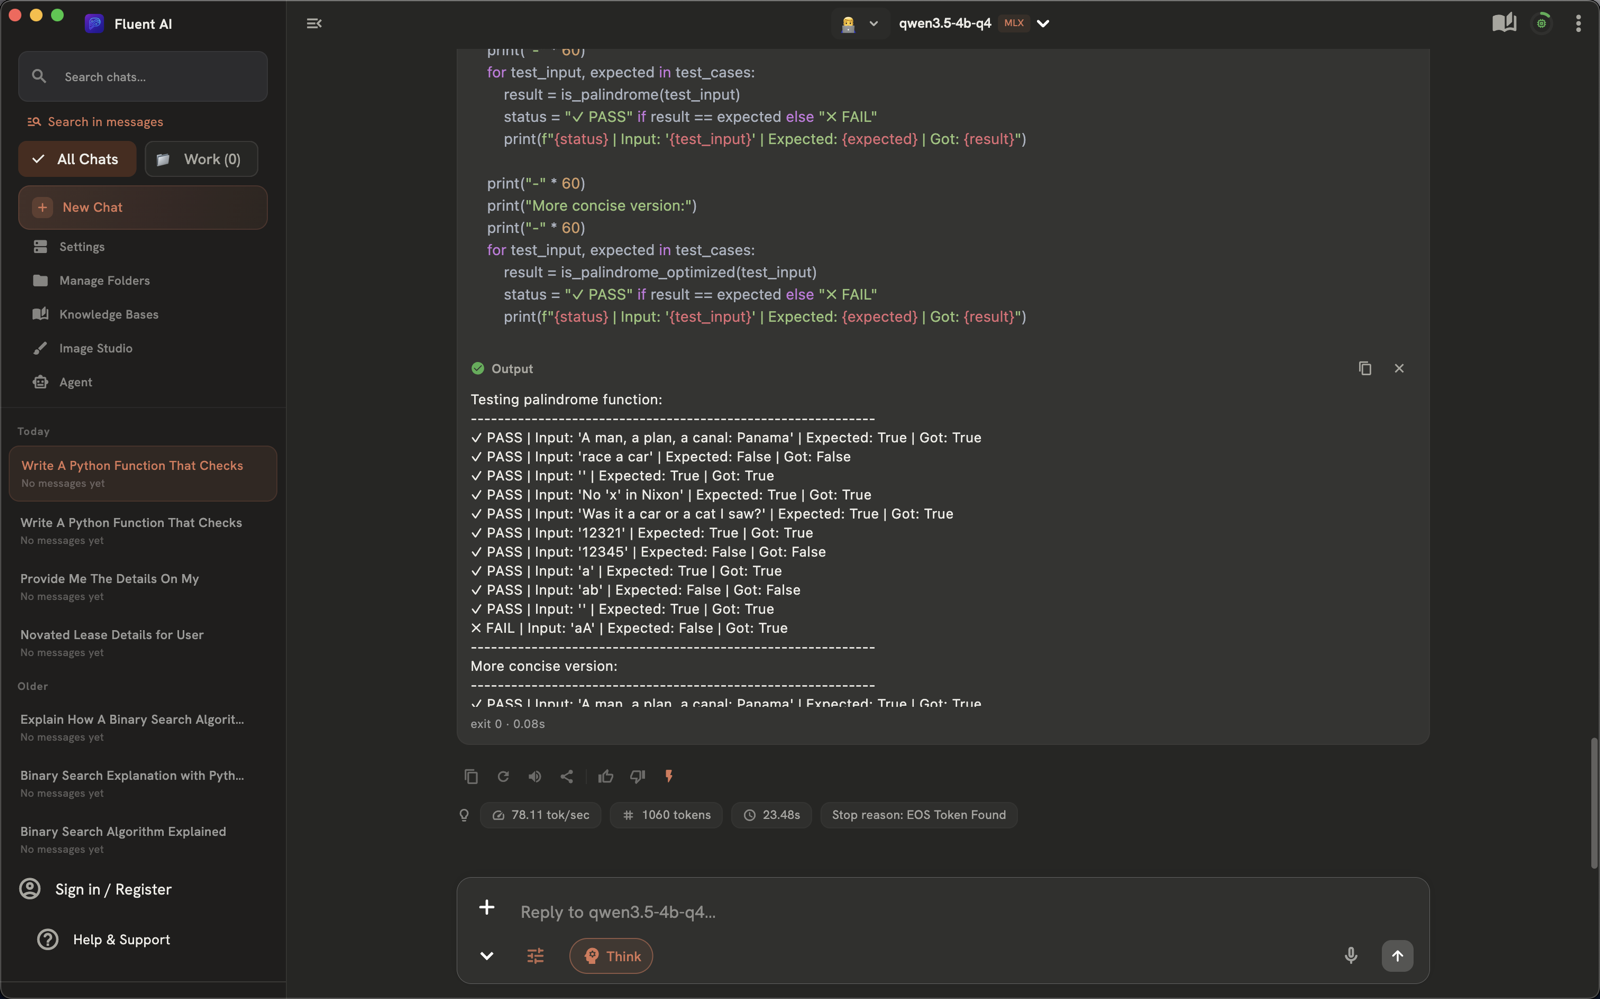The height and width of the screenshot is (999, 1600).
Task: Focus the Search chats field
Action: pyautogui.click(x=143, y=76)
